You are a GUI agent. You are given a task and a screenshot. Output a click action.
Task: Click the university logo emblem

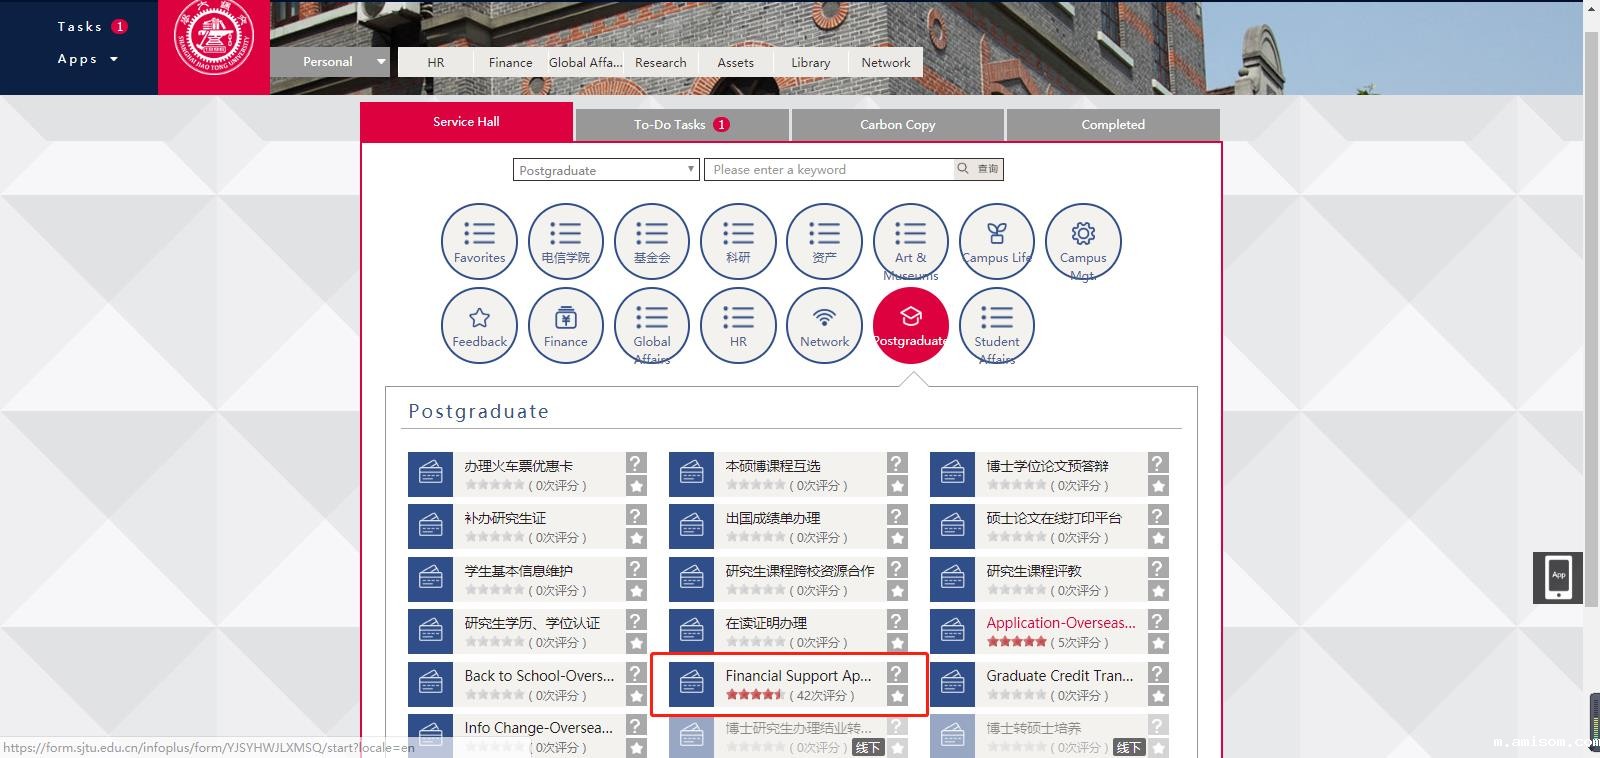(x=214, y=40)
